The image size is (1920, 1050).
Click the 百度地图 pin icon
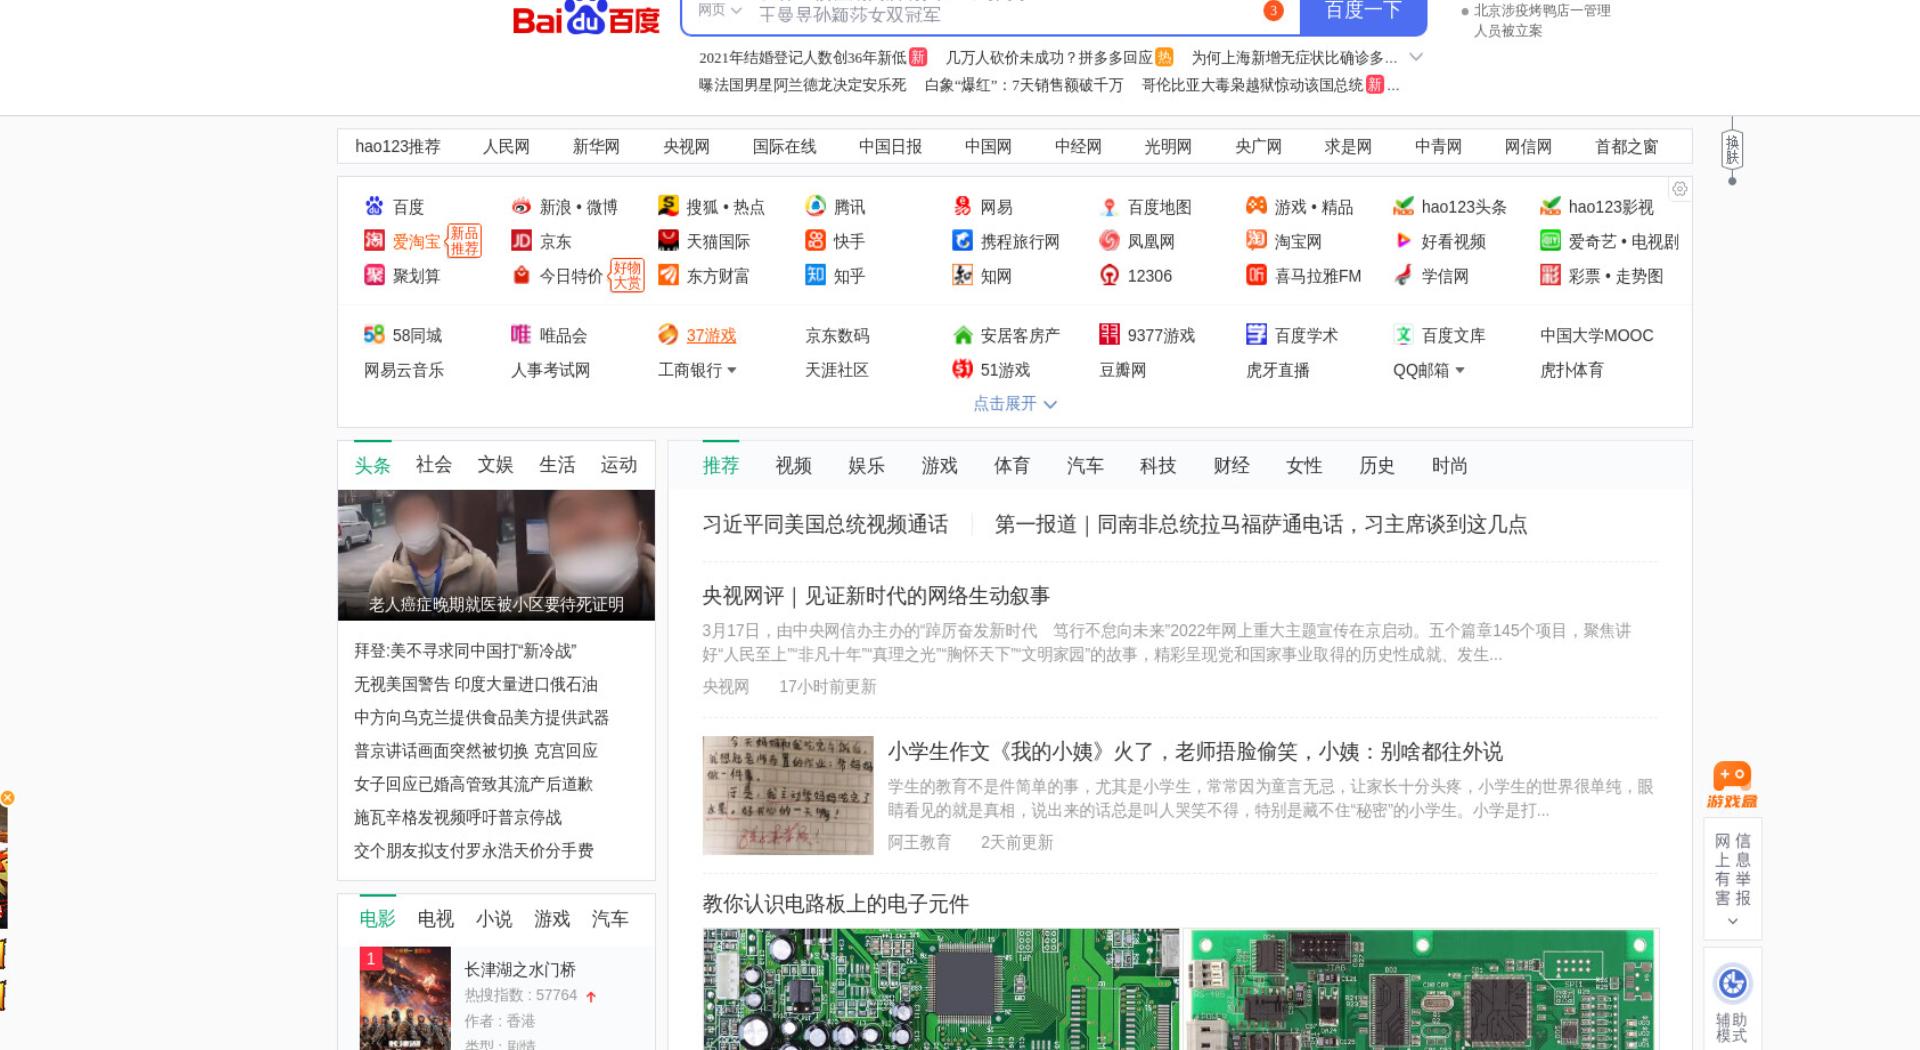pyautogui.click(x=1109, y=206)
